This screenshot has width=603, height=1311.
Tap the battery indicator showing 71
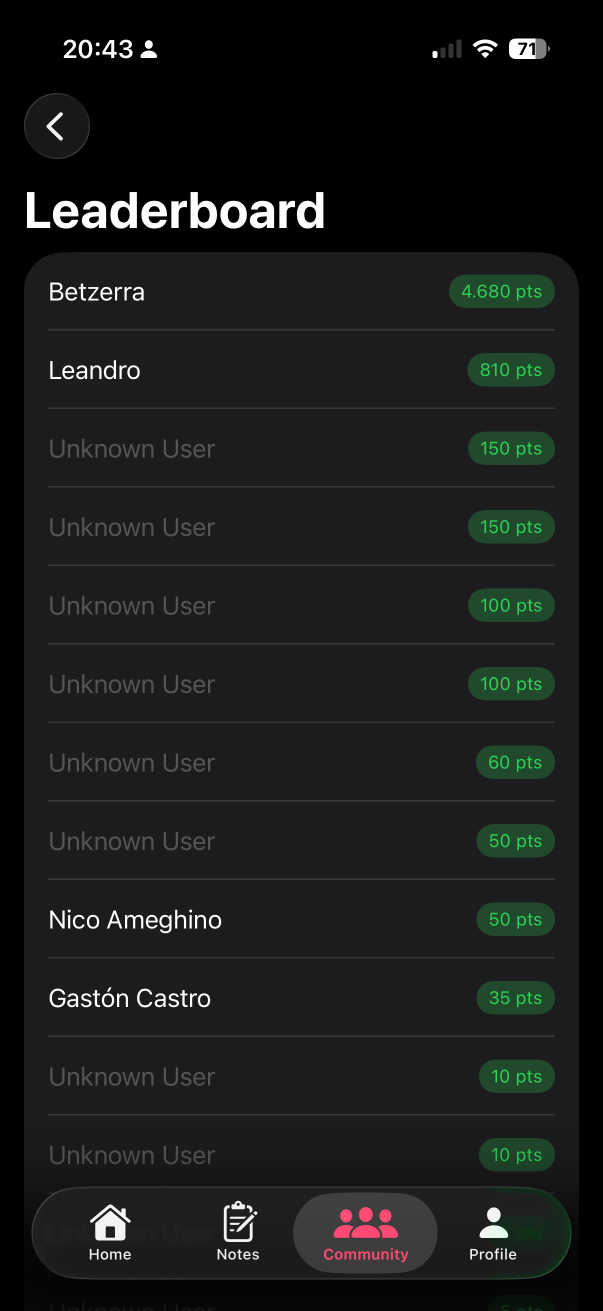[528, 49]
